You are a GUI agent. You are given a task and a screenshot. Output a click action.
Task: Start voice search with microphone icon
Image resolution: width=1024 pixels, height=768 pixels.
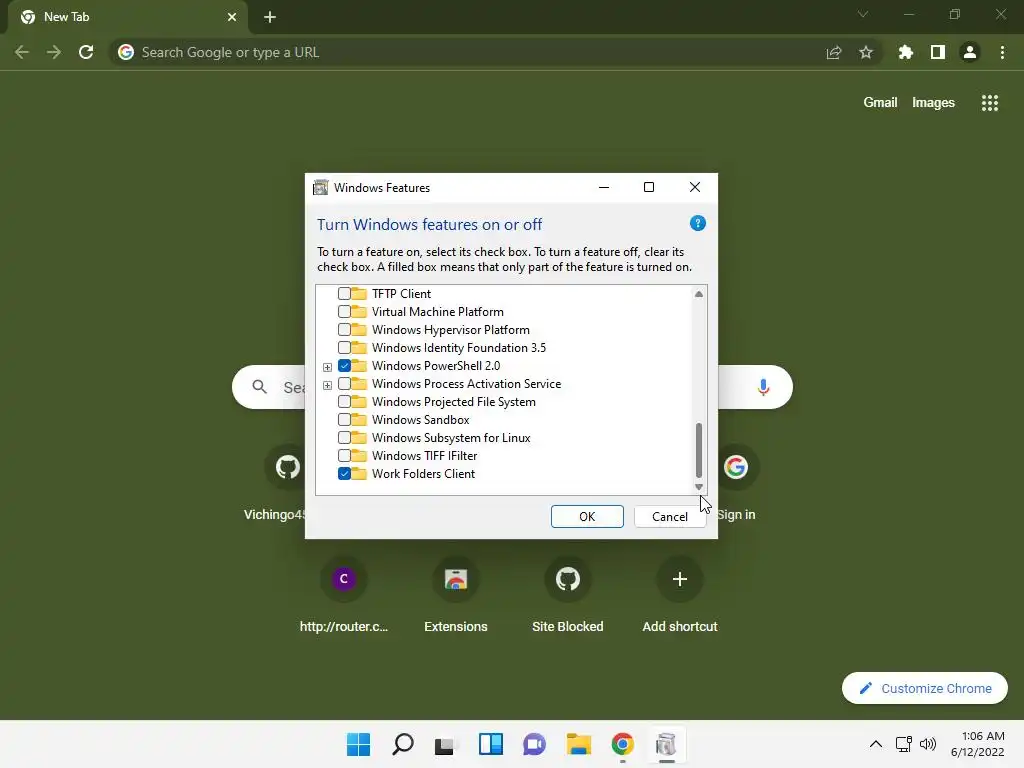pyautogui.click(x=763, y=387)
